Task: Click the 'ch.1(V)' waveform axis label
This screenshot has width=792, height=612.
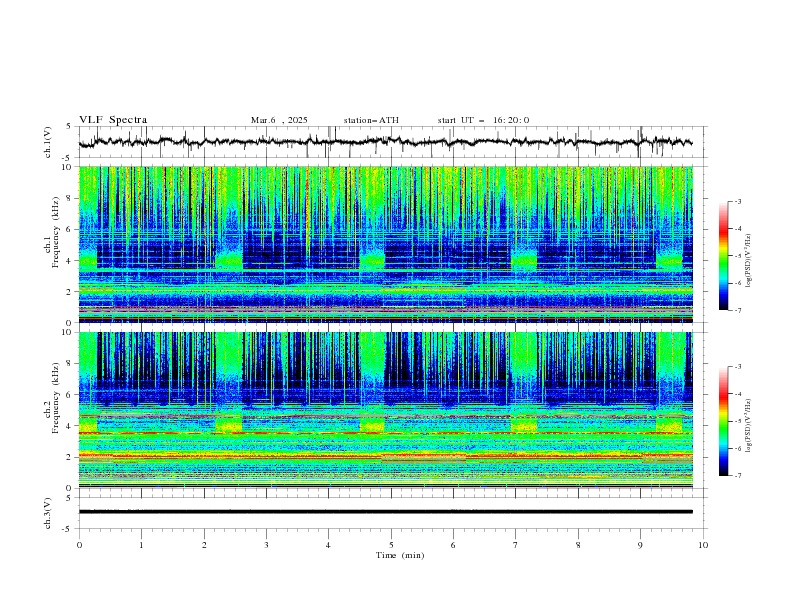Action: click(48, 142)
